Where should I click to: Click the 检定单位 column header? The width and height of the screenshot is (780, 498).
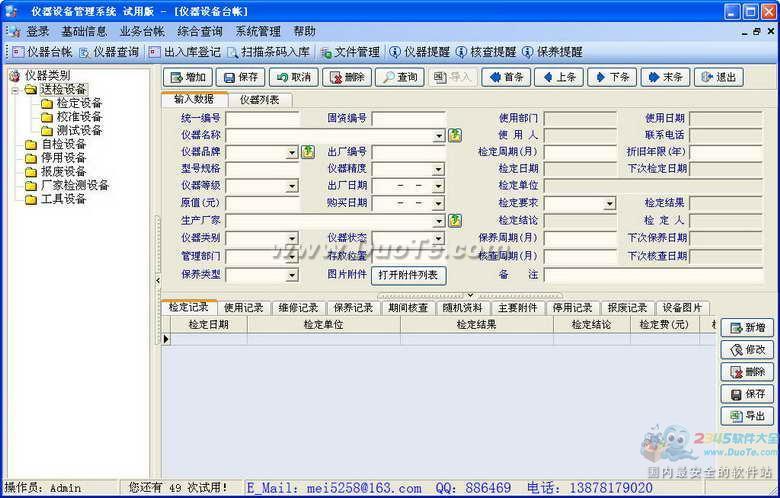pyautogui.click(x=323, y=325)
